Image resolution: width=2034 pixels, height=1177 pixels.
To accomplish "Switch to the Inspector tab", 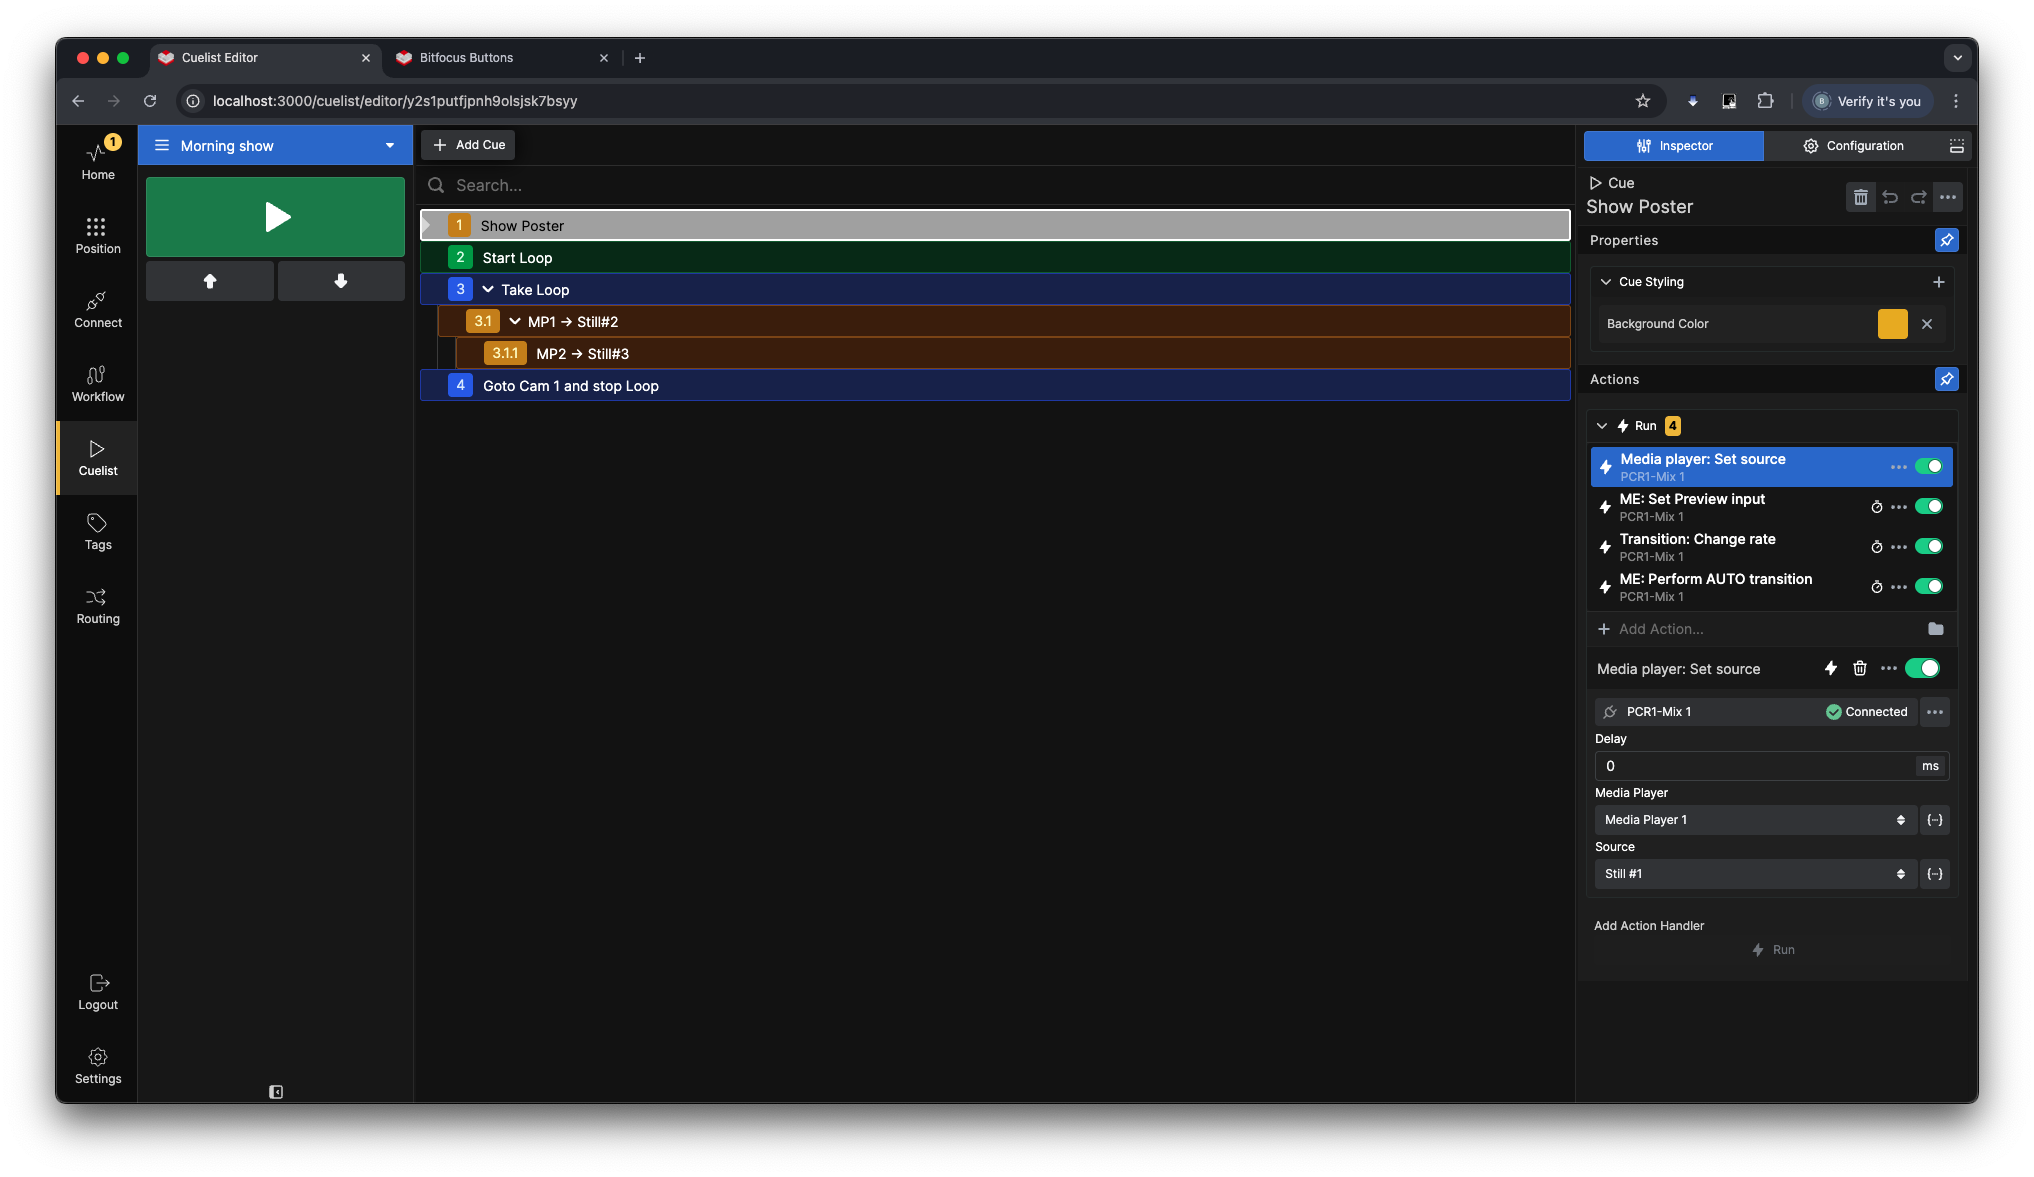I will coord(1673,146).
